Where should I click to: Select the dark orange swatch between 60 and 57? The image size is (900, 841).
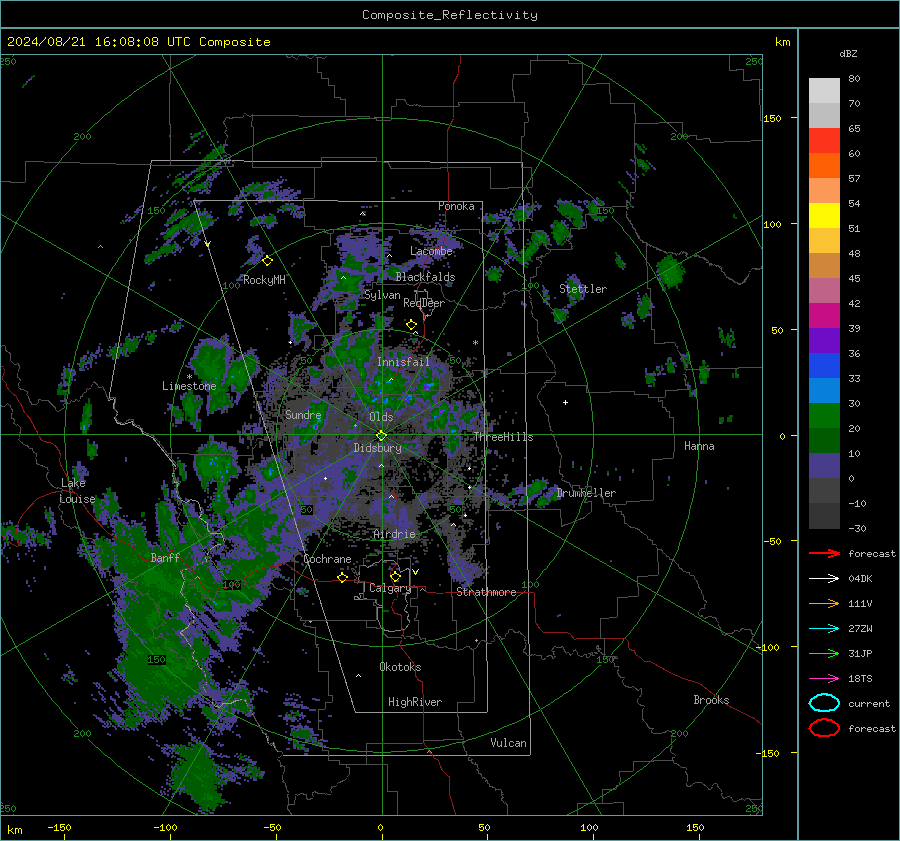coord(824,166)
